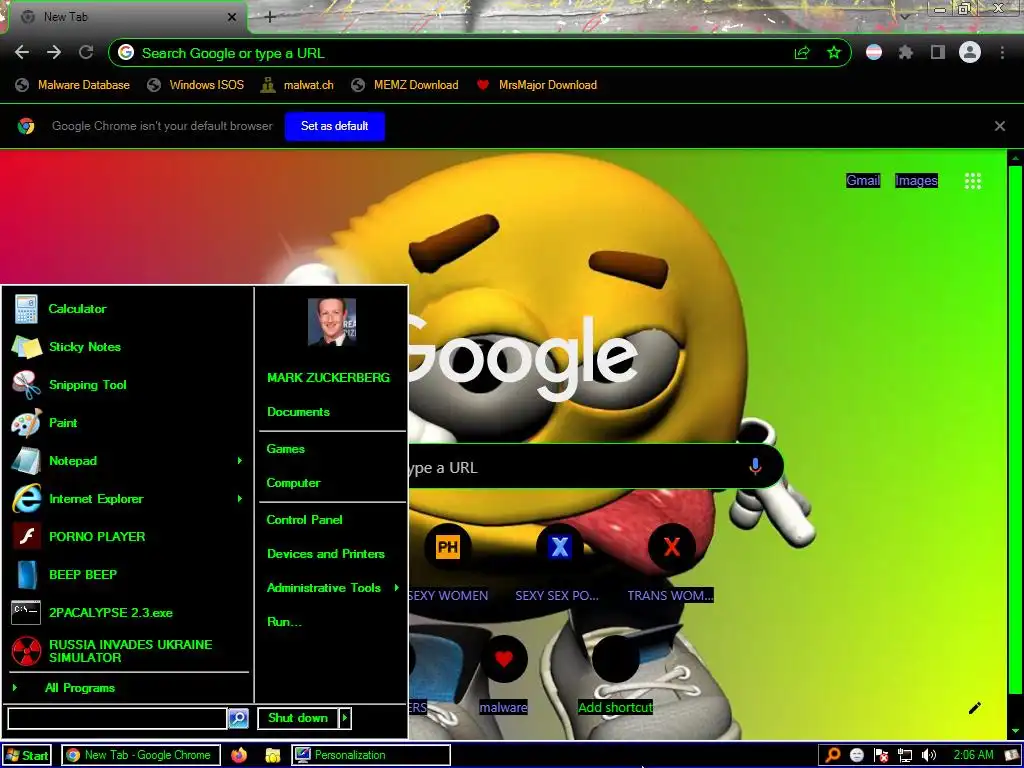Open the PH shortcut tile
This screenshot has height=768, width=1024.
click(x=447, y=547)
